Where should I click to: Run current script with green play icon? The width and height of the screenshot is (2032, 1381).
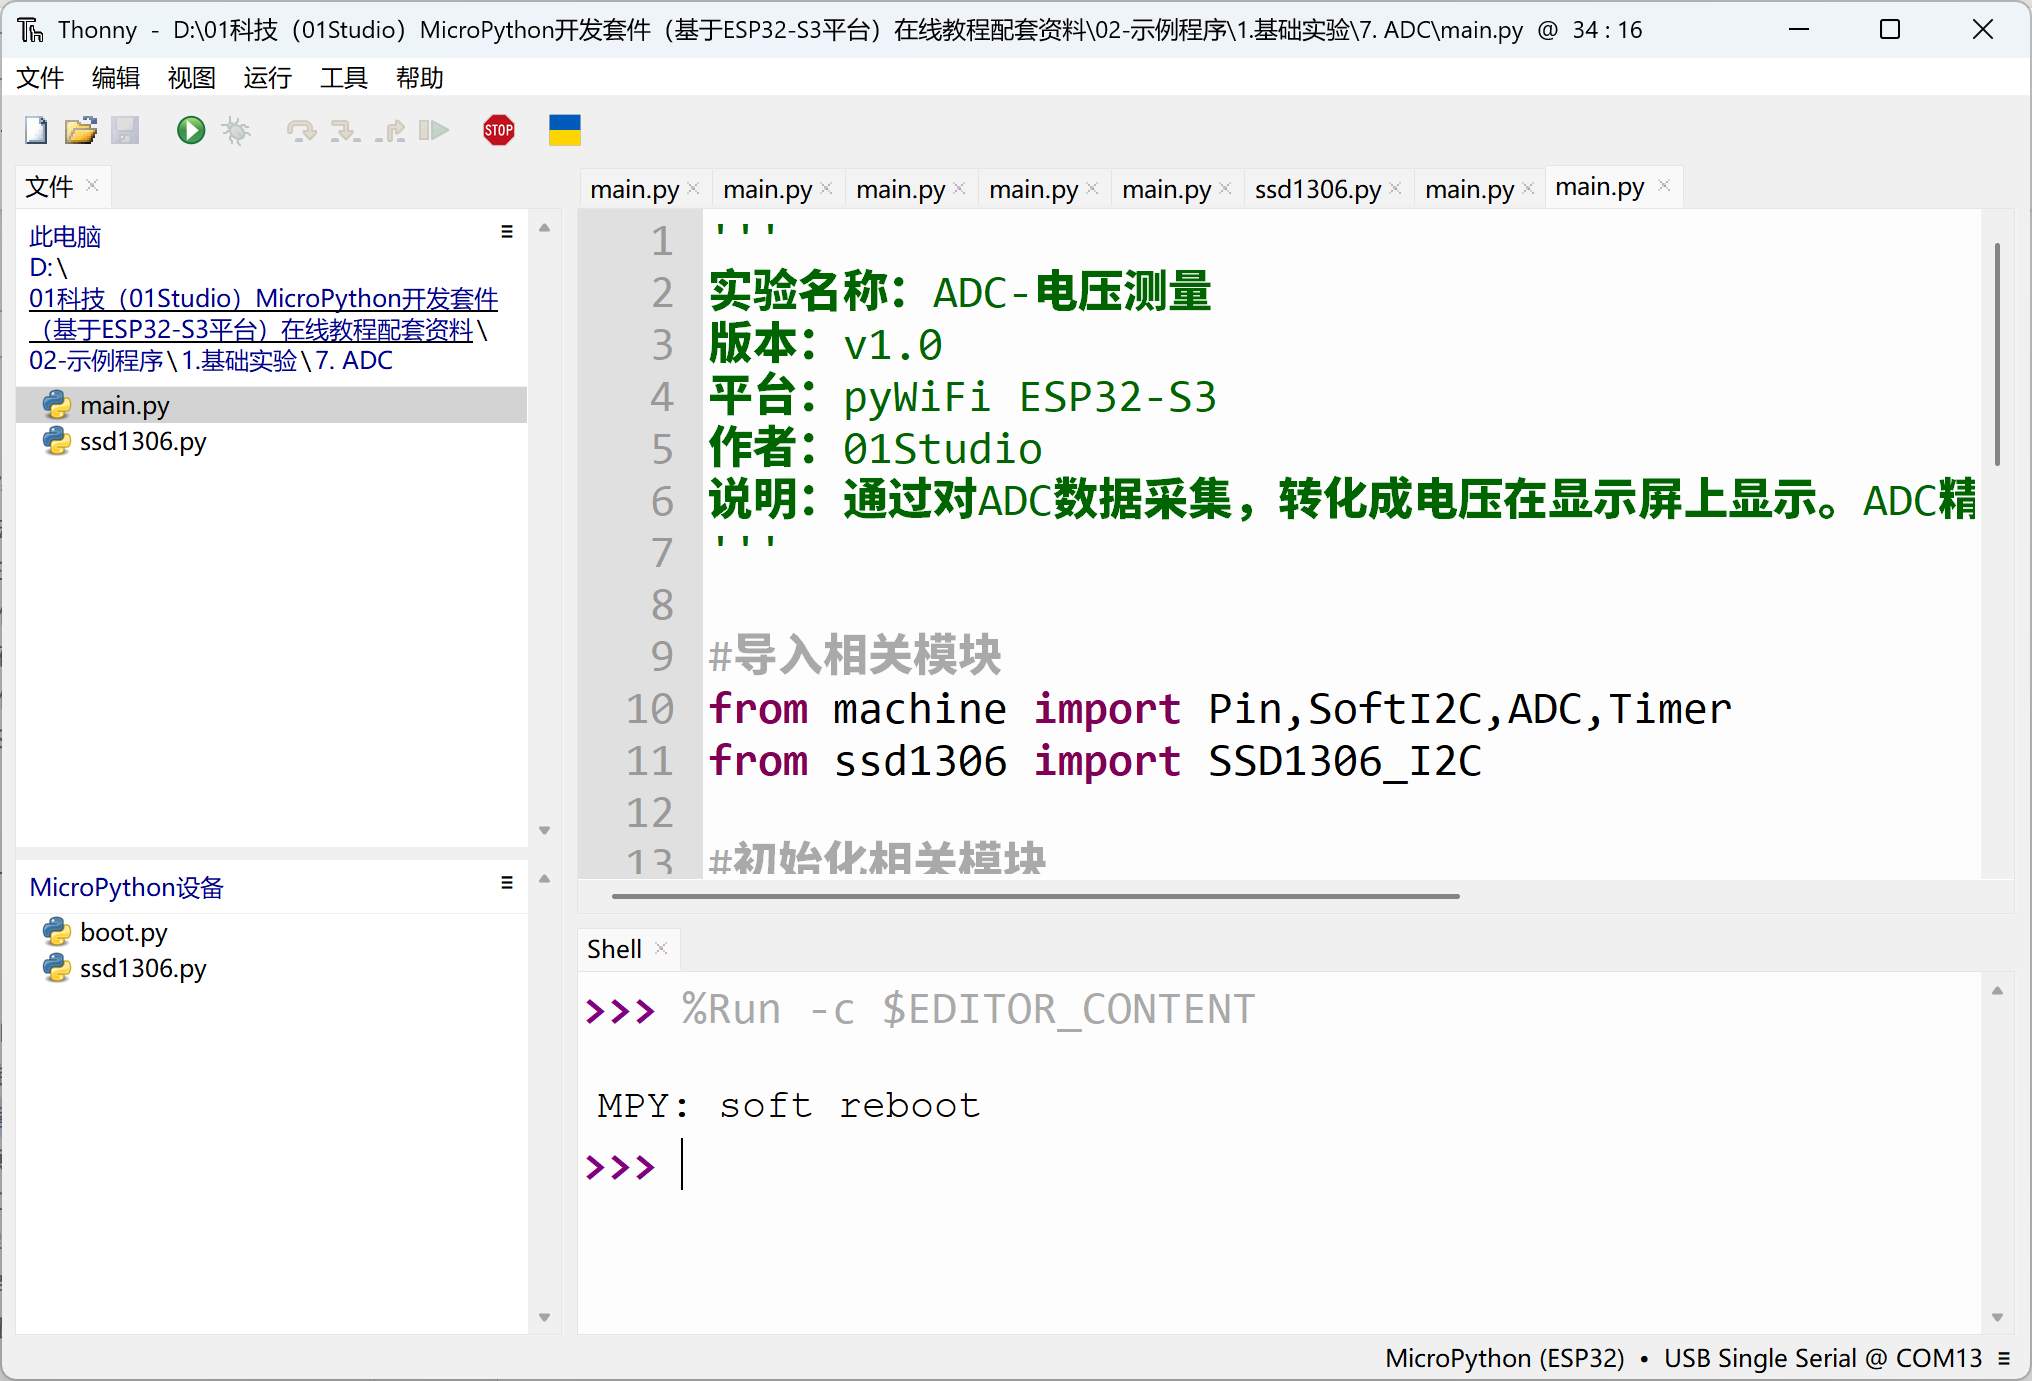190,130
